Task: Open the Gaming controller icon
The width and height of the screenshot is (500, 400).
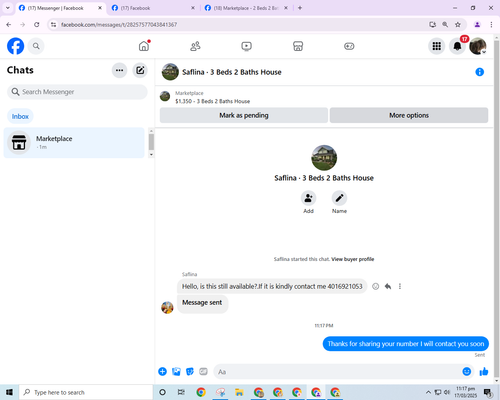Action: (x=349, y=46)
